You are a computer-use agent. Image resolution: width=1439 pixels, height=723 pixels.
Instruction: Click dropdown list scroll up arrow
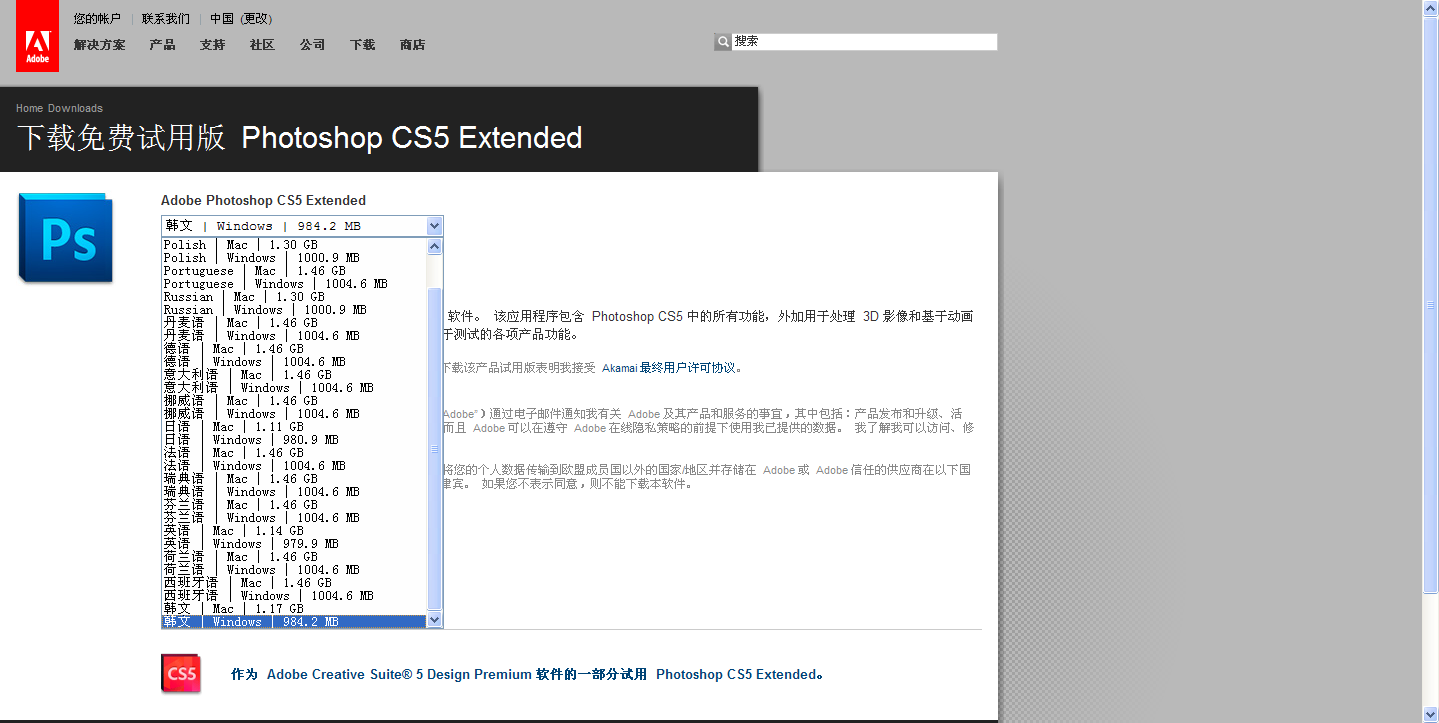point(434,246)
